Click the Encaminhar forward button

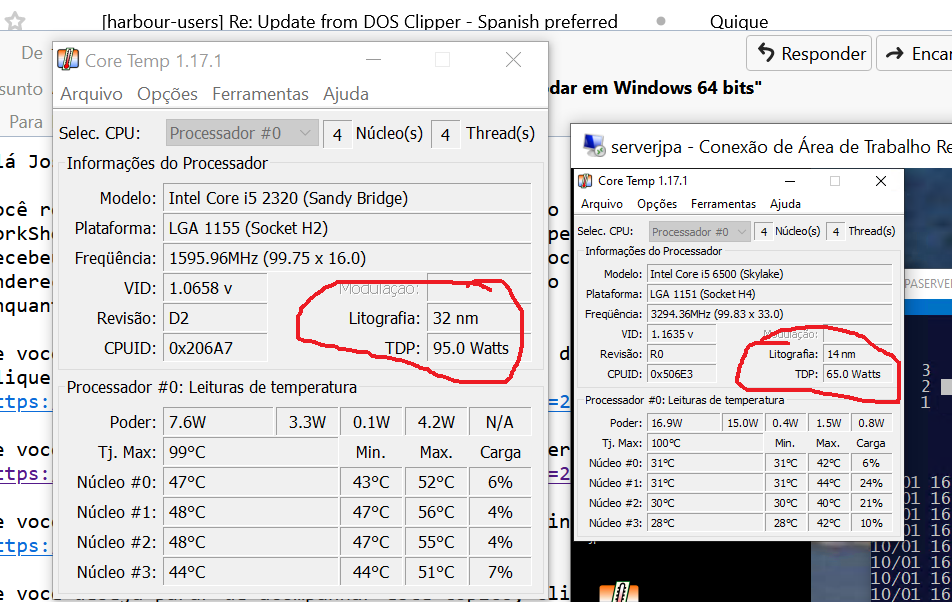(x=915, y=53)
